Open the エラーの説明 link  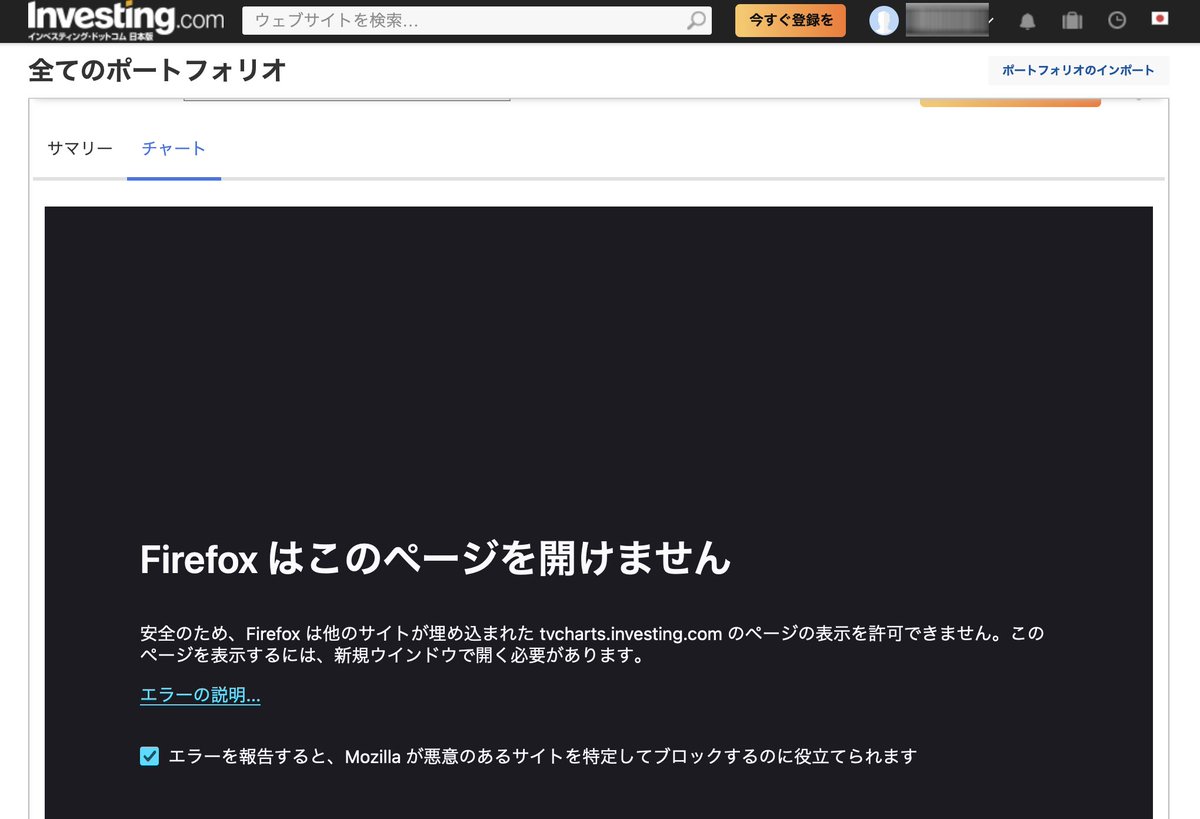tap(200, 695)
